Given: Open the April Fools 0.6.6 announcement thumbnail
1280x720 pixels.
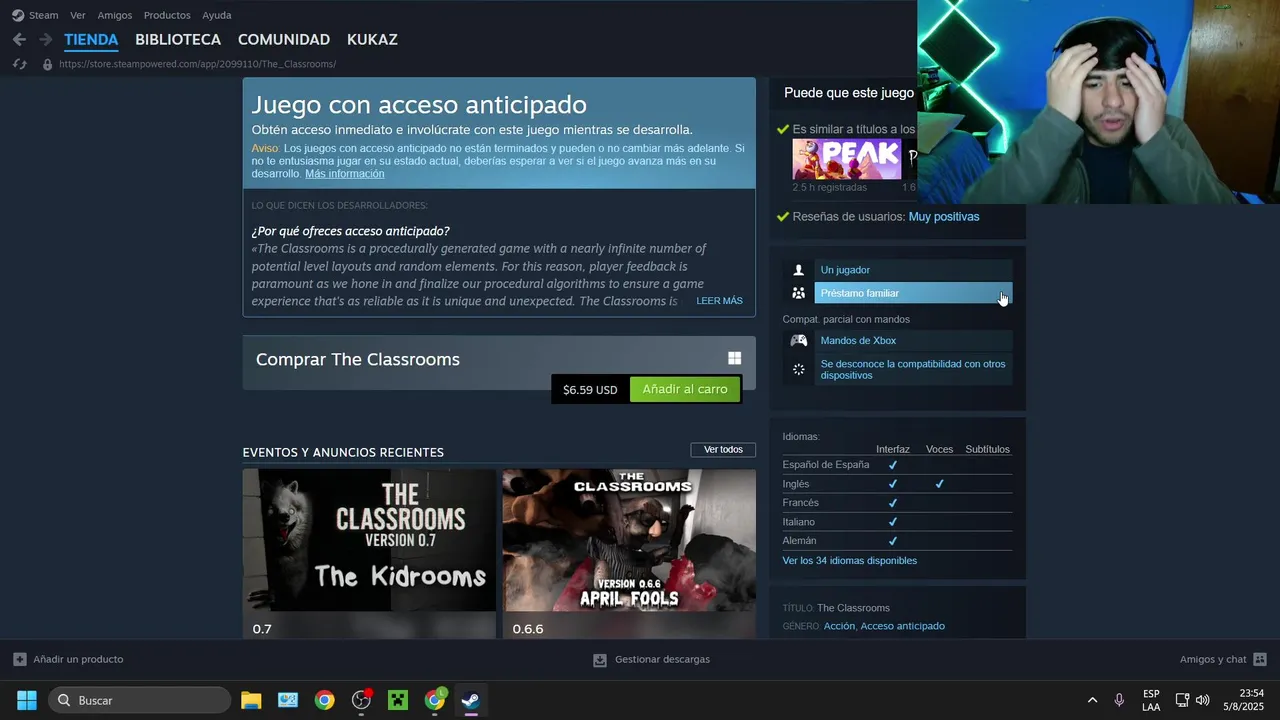Looking at the screenshot, I should pos(629,540).
